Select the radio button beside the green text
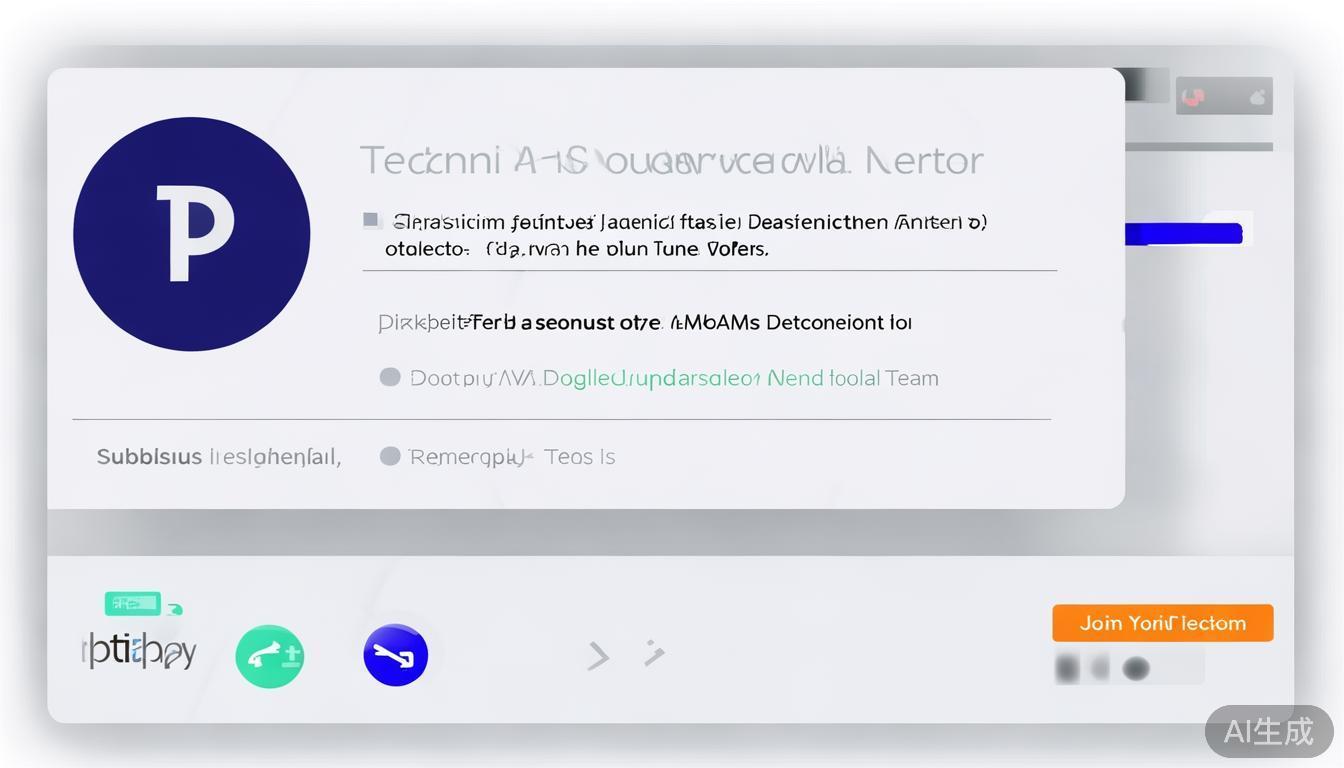Screen dimensions: 1344x768 point(390,377)
